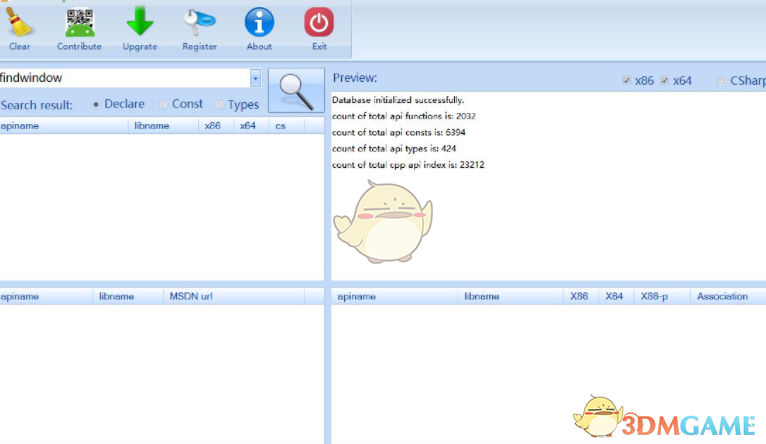This screenshot has width=766, height=444.
Task: Click 'count of total cpp api index is: 23212'
Action: click(x=408, y=165)
